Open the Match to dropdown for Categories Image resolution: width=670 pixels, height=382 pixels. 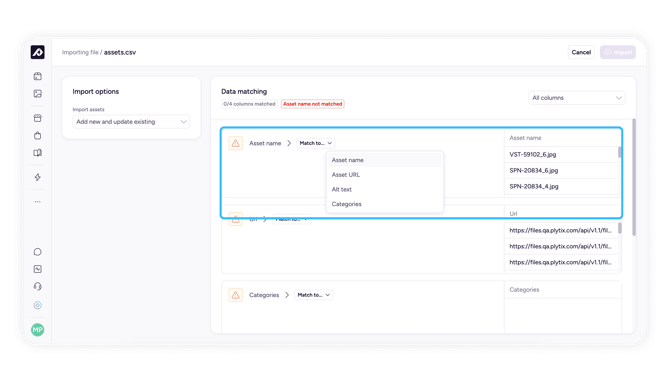click(314, 295)
